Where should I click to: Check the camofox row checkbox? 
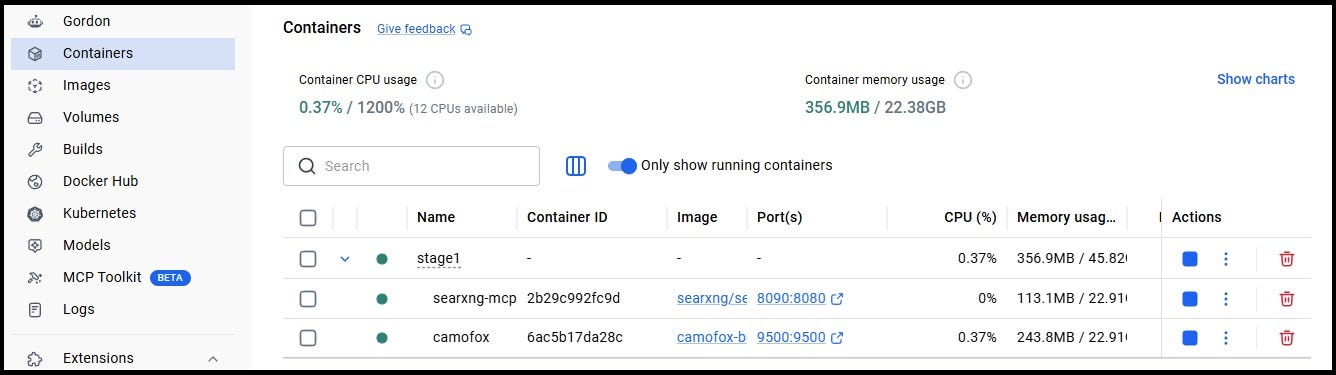[x=308, y=338]
